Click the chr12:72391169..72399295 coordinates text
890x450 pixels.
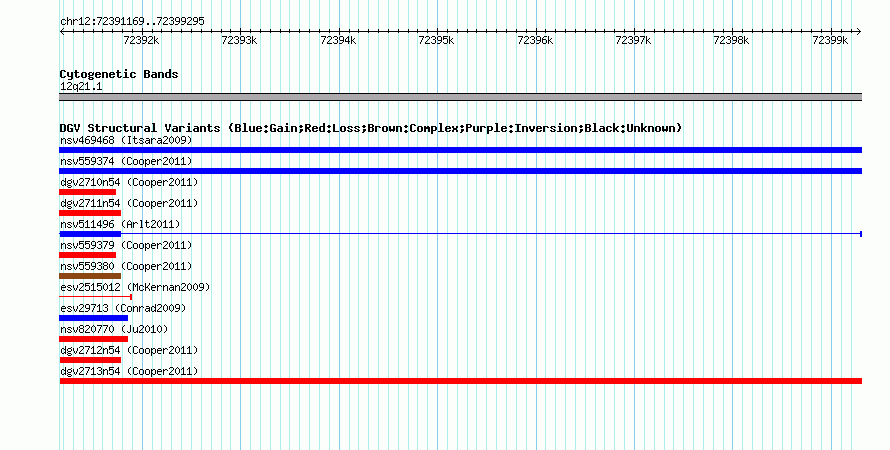pyautogui.click(x=132, y=22)
